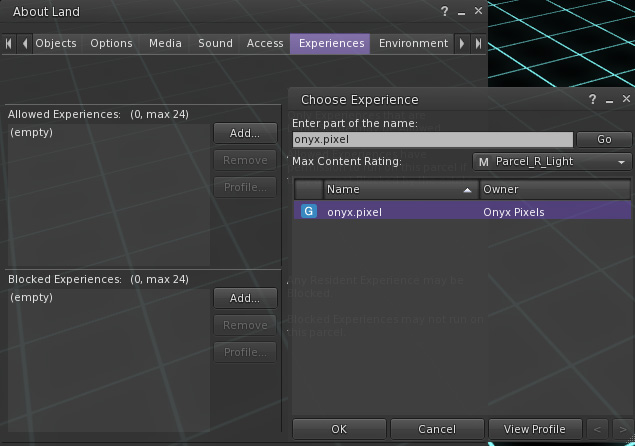Open the Sound tab
The height and width of the screenshot is (446, 635).
[x=215, y=43]
